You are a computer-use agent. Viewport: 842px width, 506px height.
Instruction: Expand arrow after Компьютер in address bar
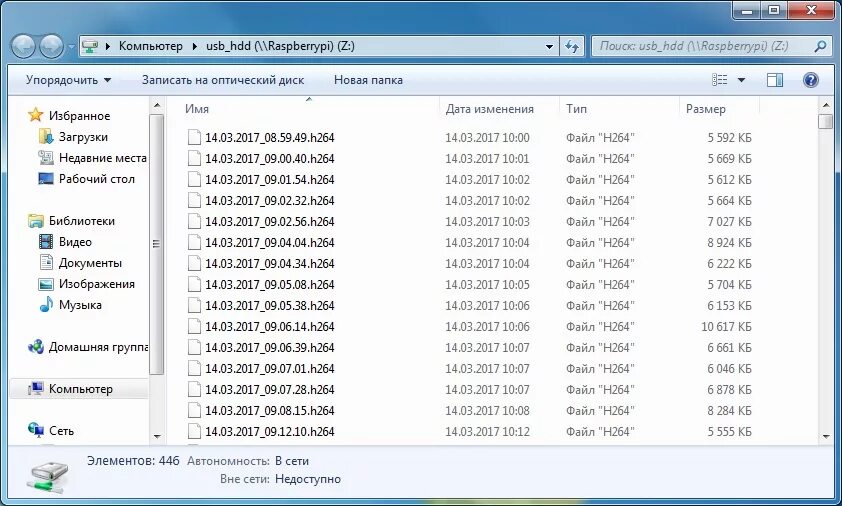pyautogui.click(x=194, y=46)
